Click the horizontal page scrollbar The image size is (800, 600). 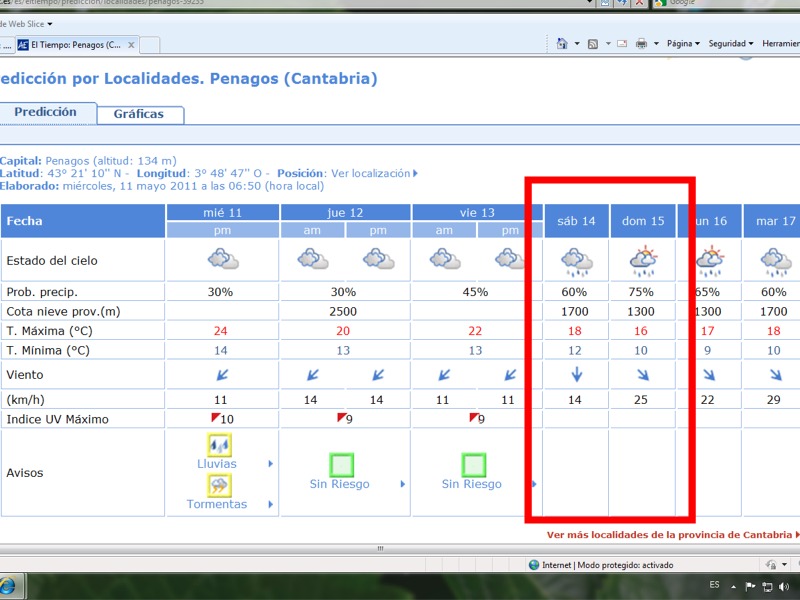pyautogui.click(x=380, y=549)
